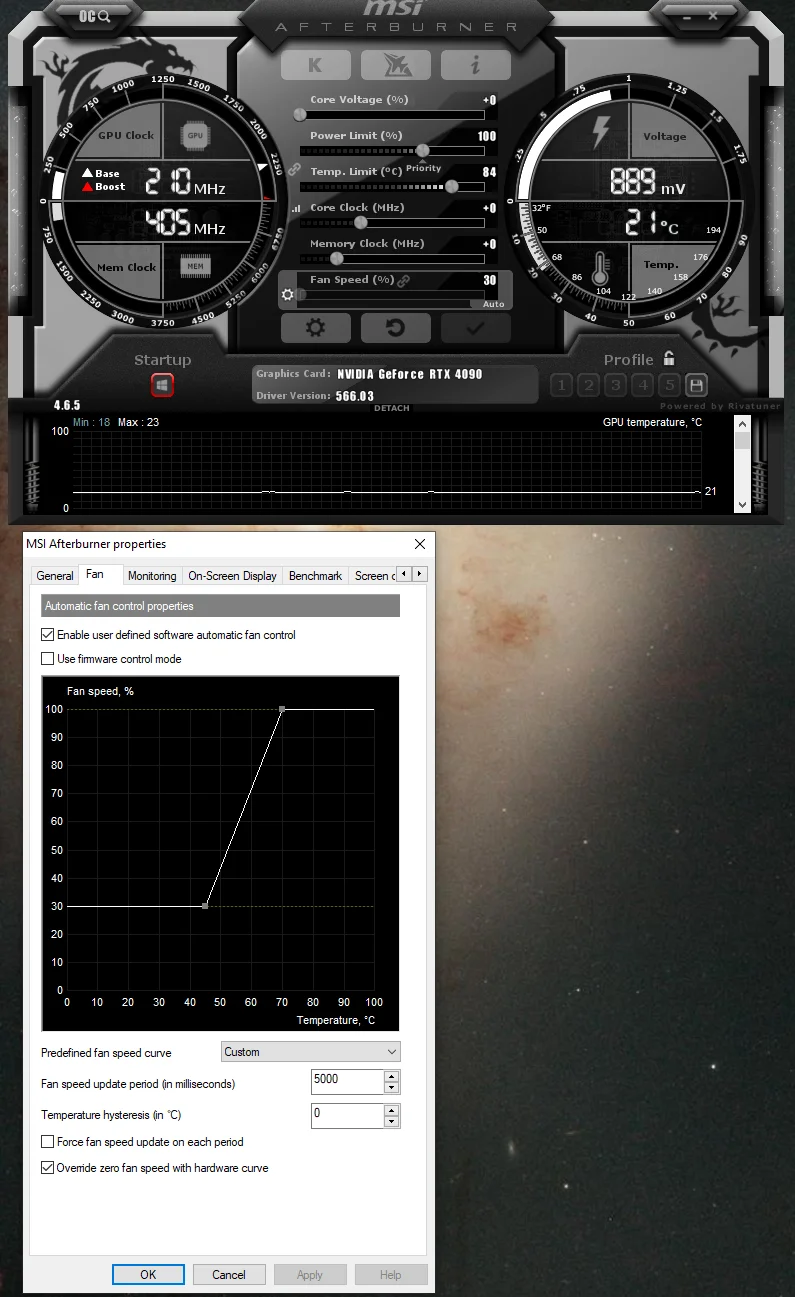This screenshot has width=795, height=1297.
Task: Click the voltage lightning bolt icon
Action: pos(601,132)
